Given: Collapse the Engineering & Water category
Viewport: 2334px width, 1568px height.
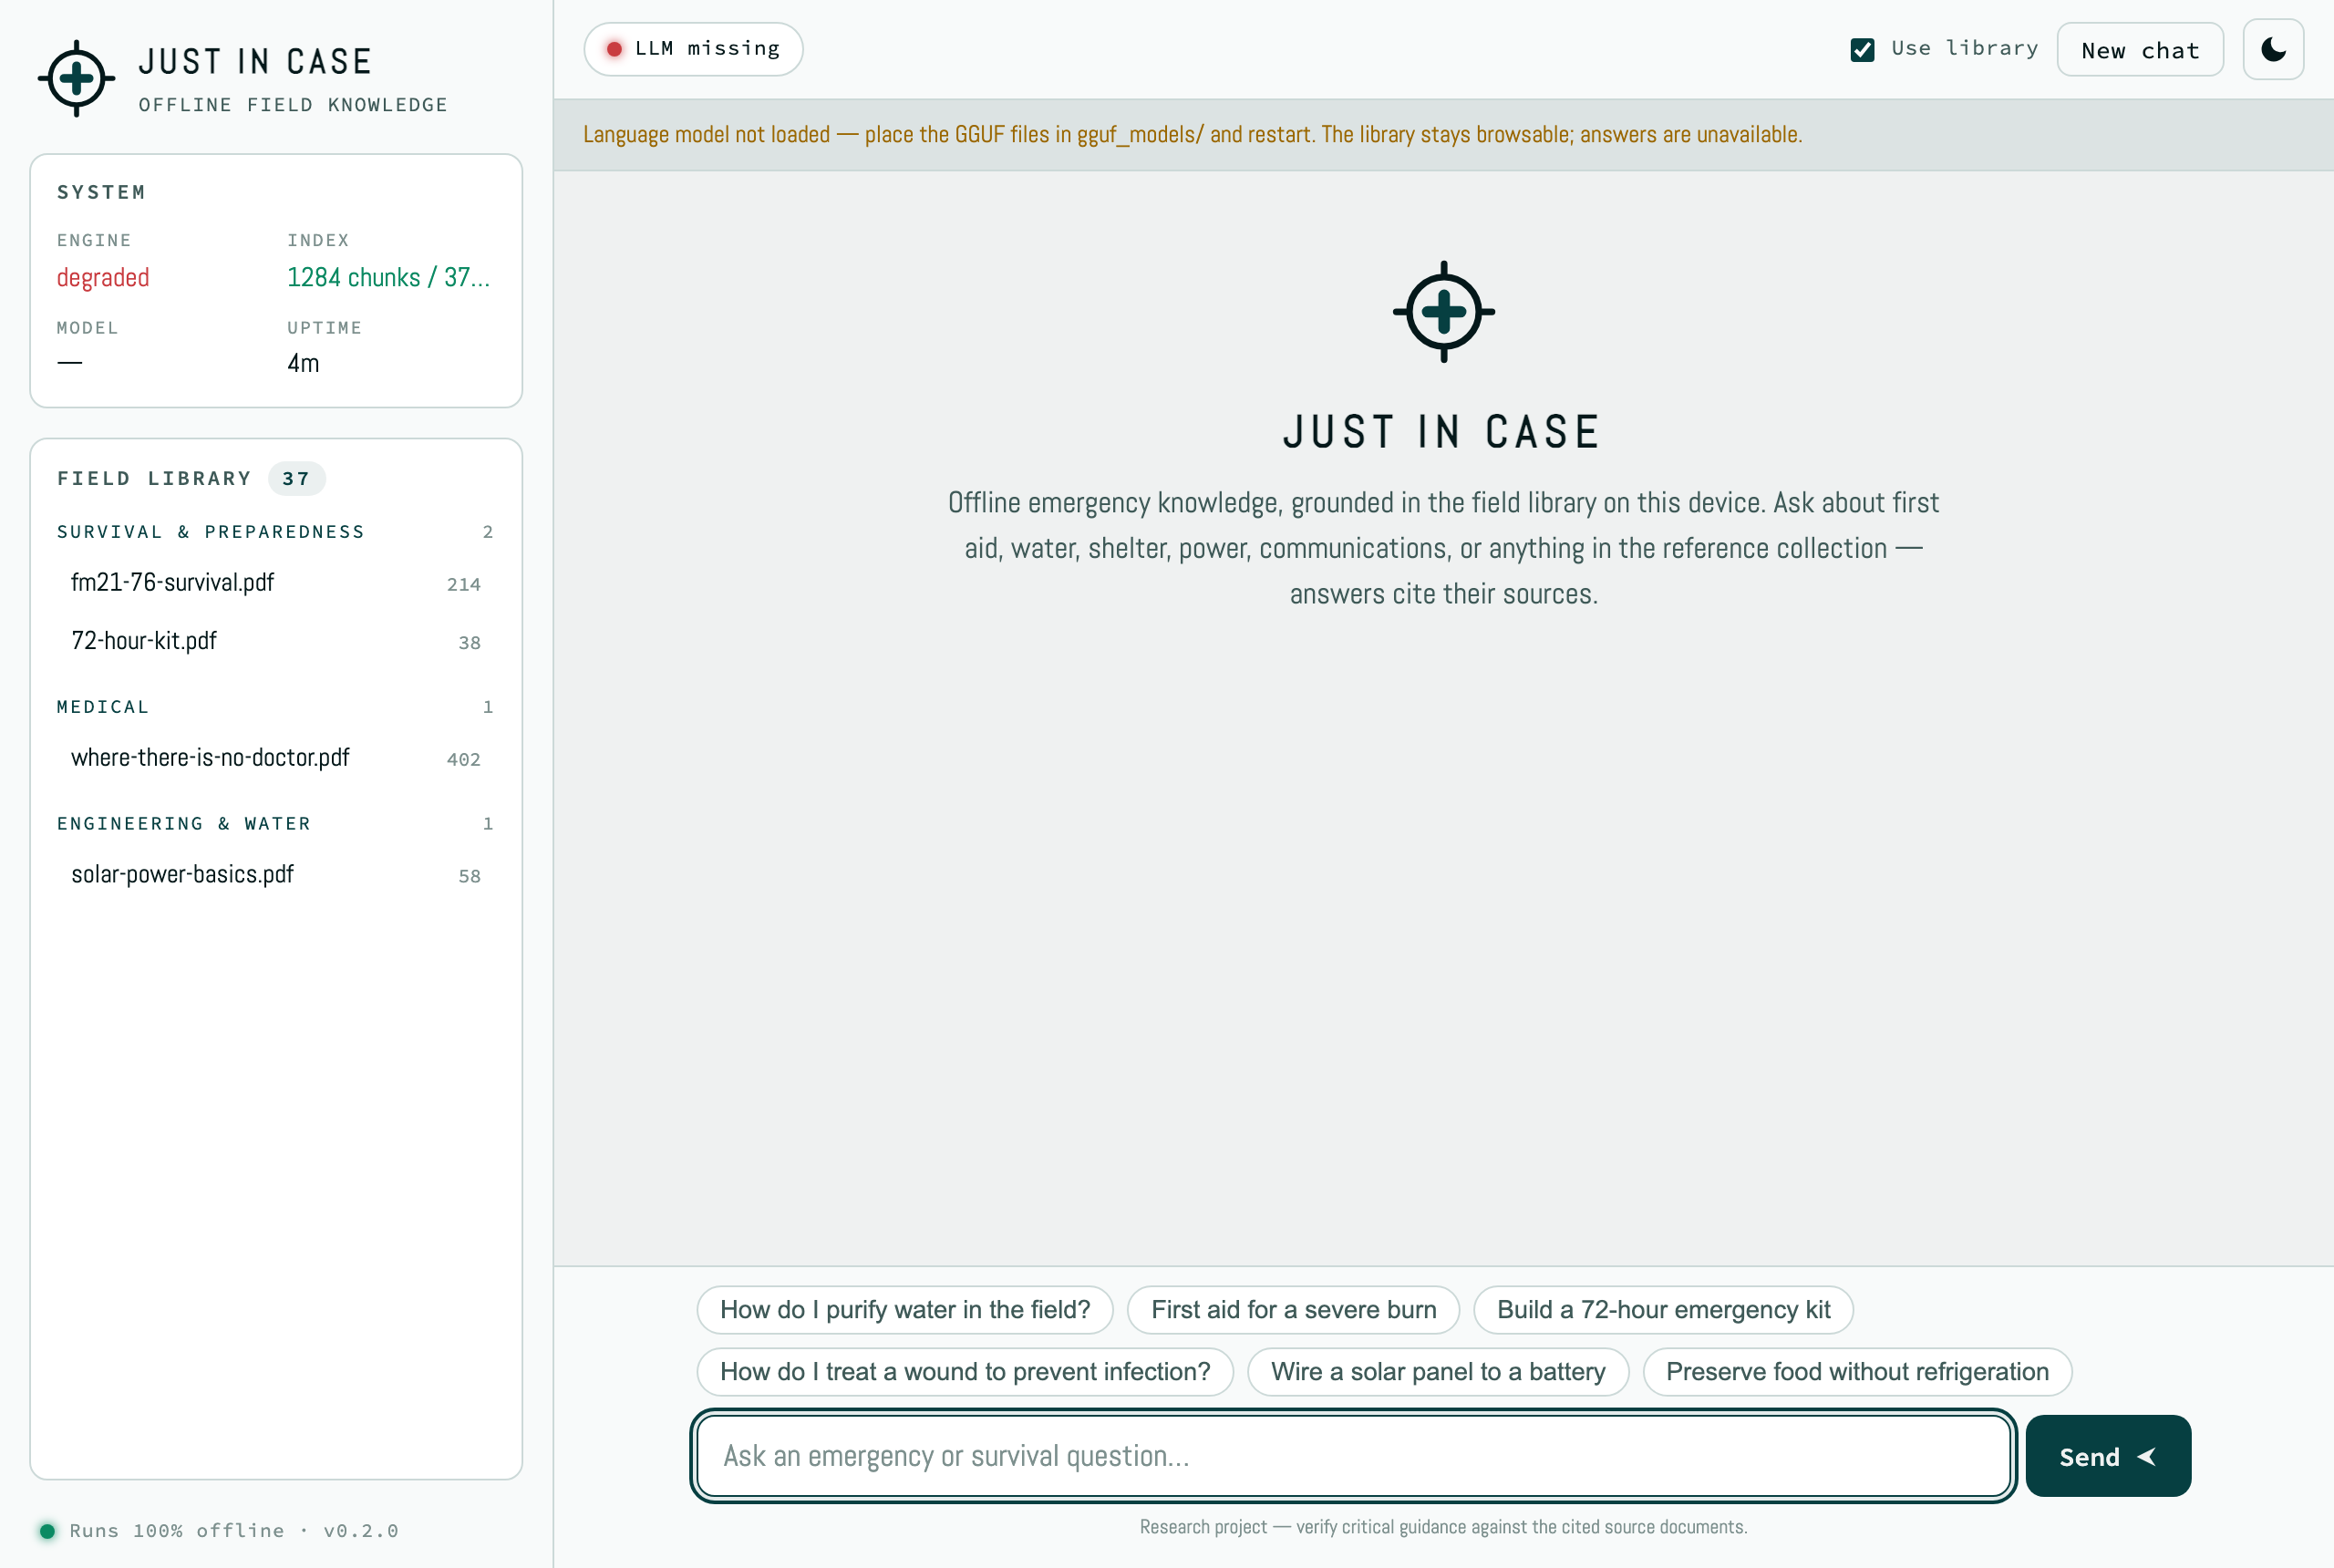Looking at the screenshot, I should pyautogui.click(x=275, y=824).
